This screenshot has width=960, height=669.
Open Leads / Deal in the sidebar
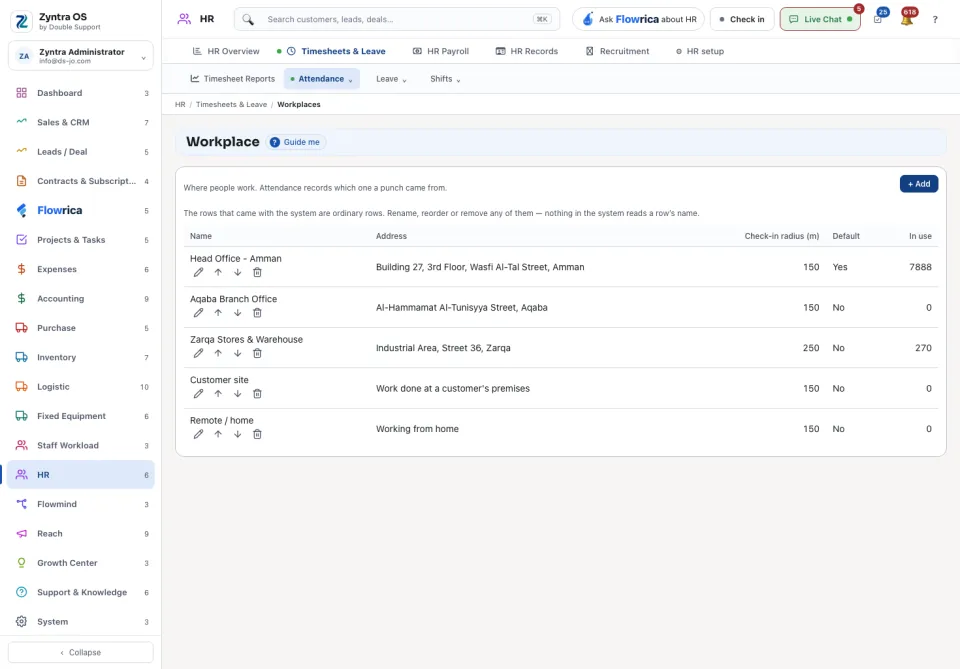[x=81, y=152]
